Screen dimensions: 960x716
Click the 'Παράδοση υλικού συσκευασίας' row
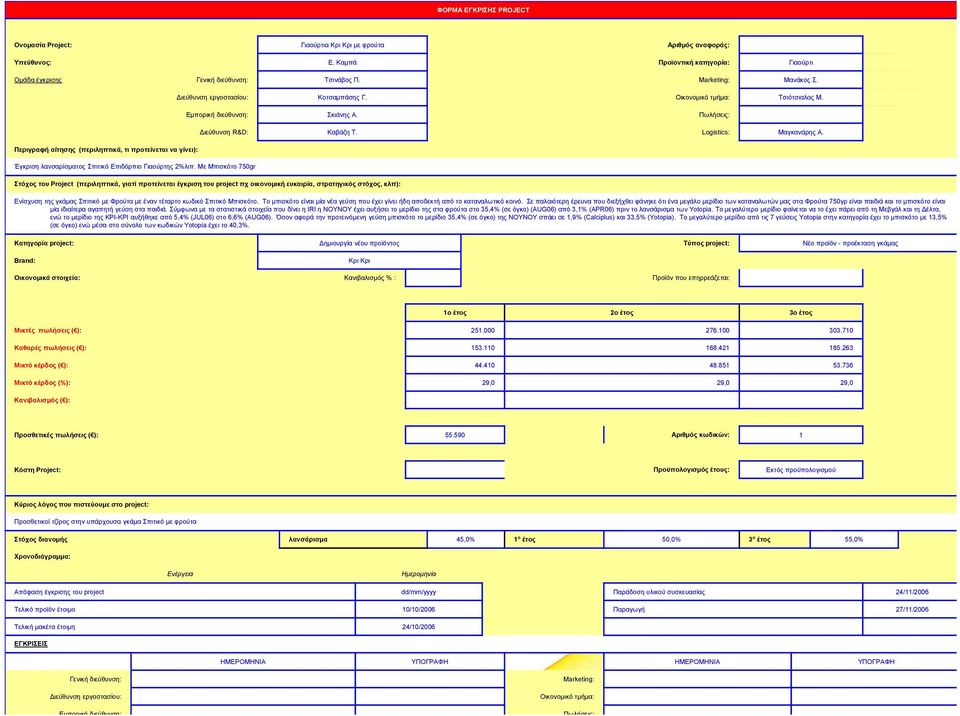tap(733, 592)
